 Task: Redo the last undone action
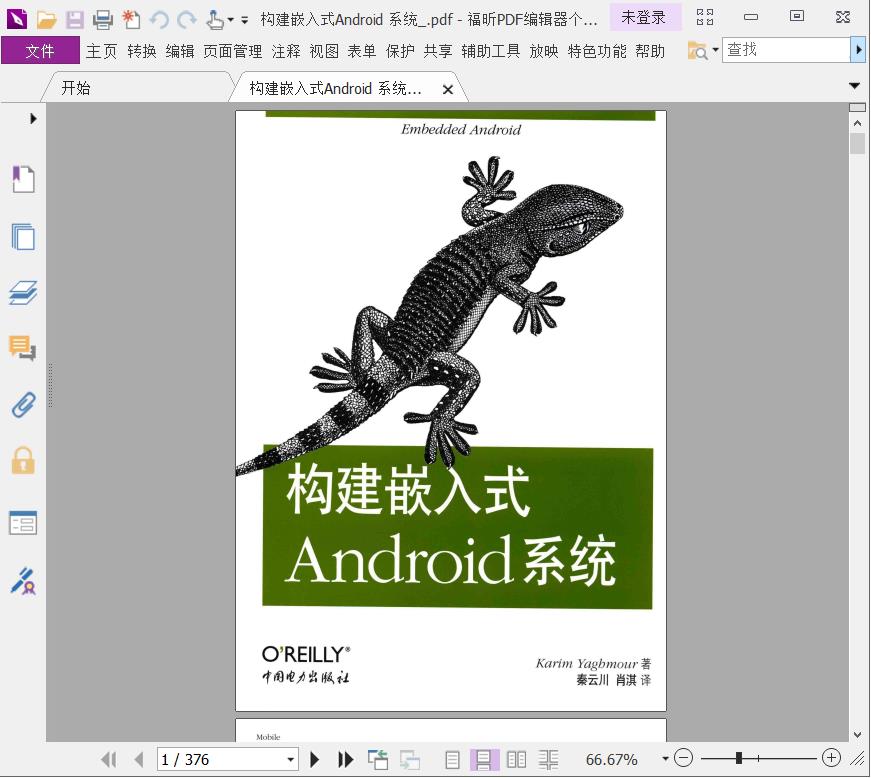pos(187,20)
